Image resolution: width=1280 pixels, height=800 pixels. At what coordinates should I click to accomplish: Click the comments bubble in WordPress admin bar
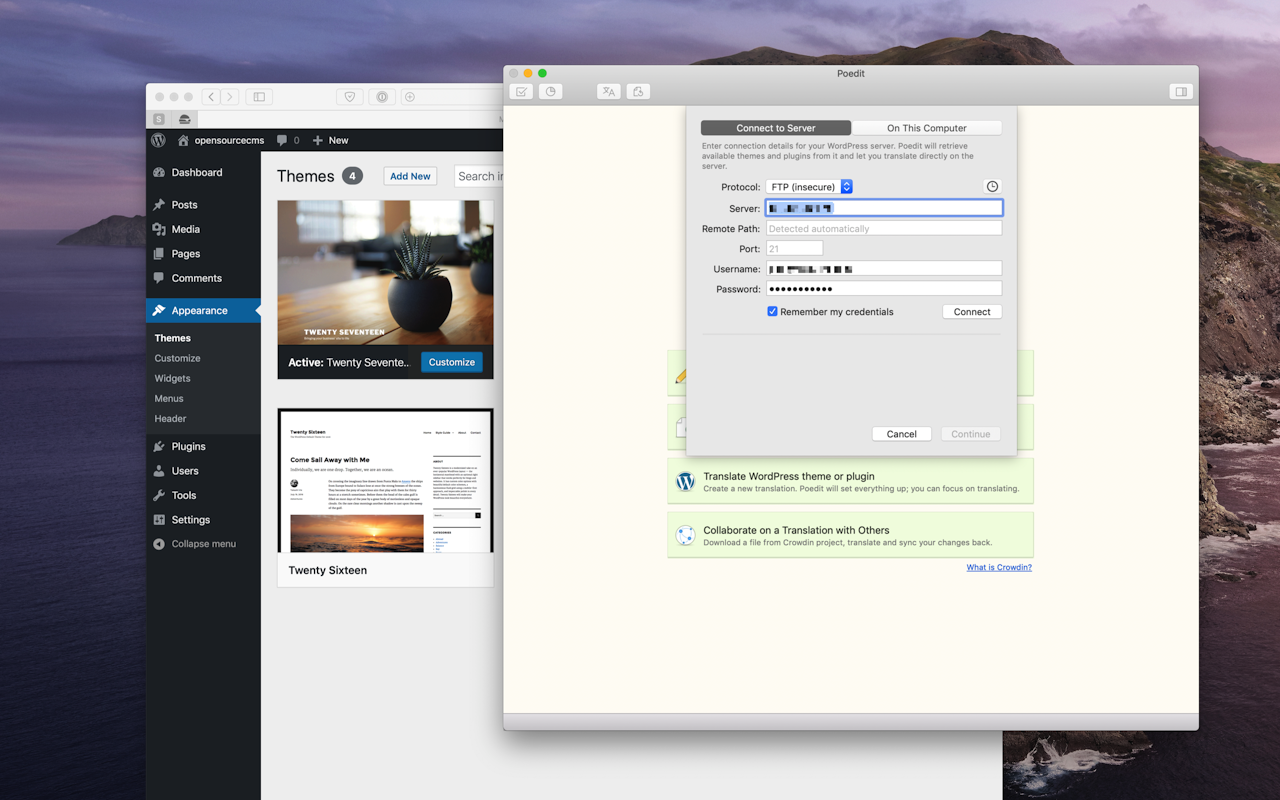coord(288,140)
